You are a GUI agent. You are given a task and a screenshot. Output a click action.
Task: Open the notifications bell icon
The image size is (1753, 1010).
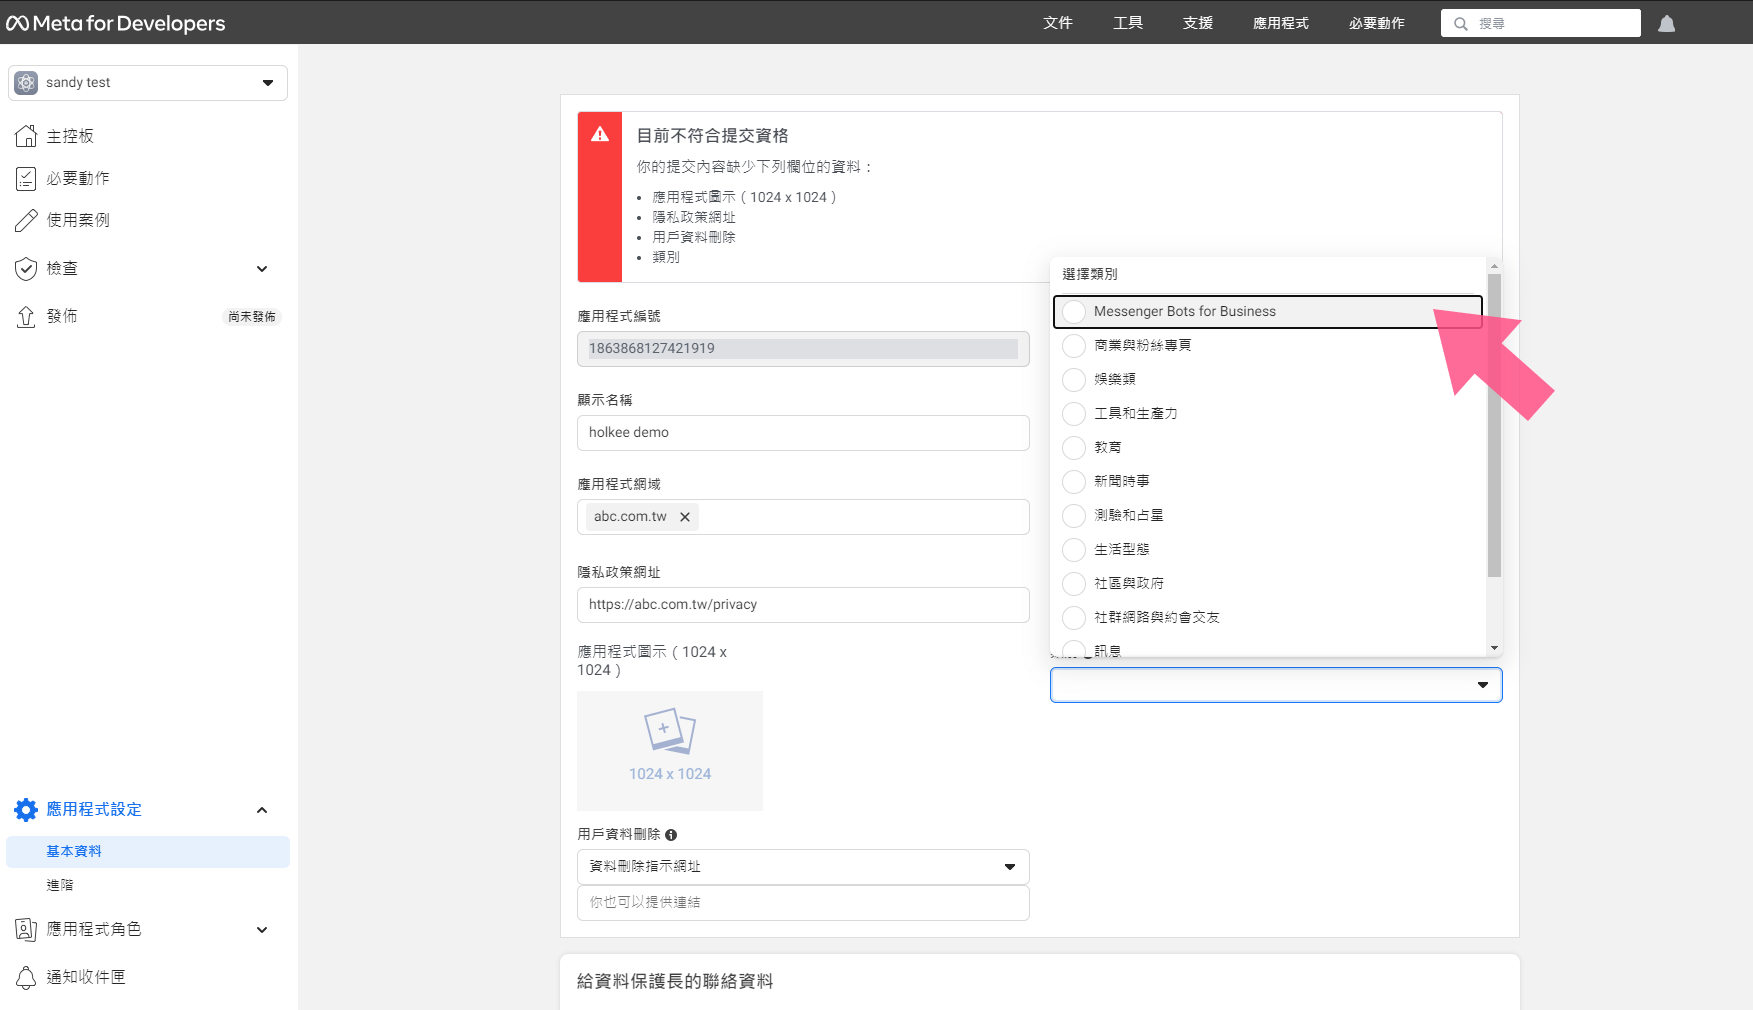1666,23
